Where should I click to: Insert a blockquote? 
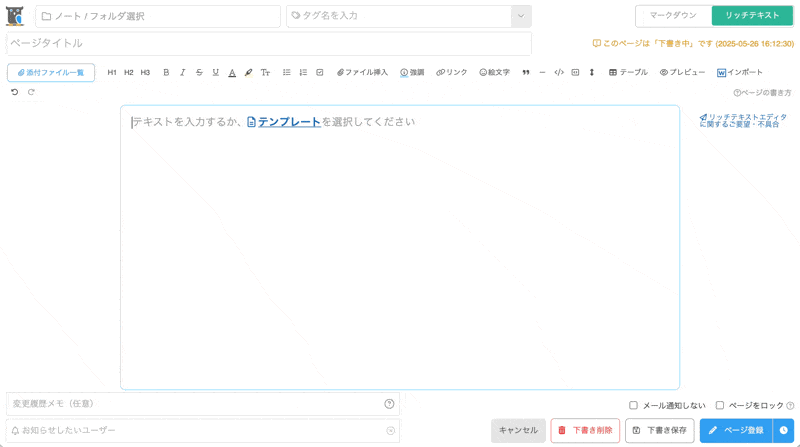(526, 72)
